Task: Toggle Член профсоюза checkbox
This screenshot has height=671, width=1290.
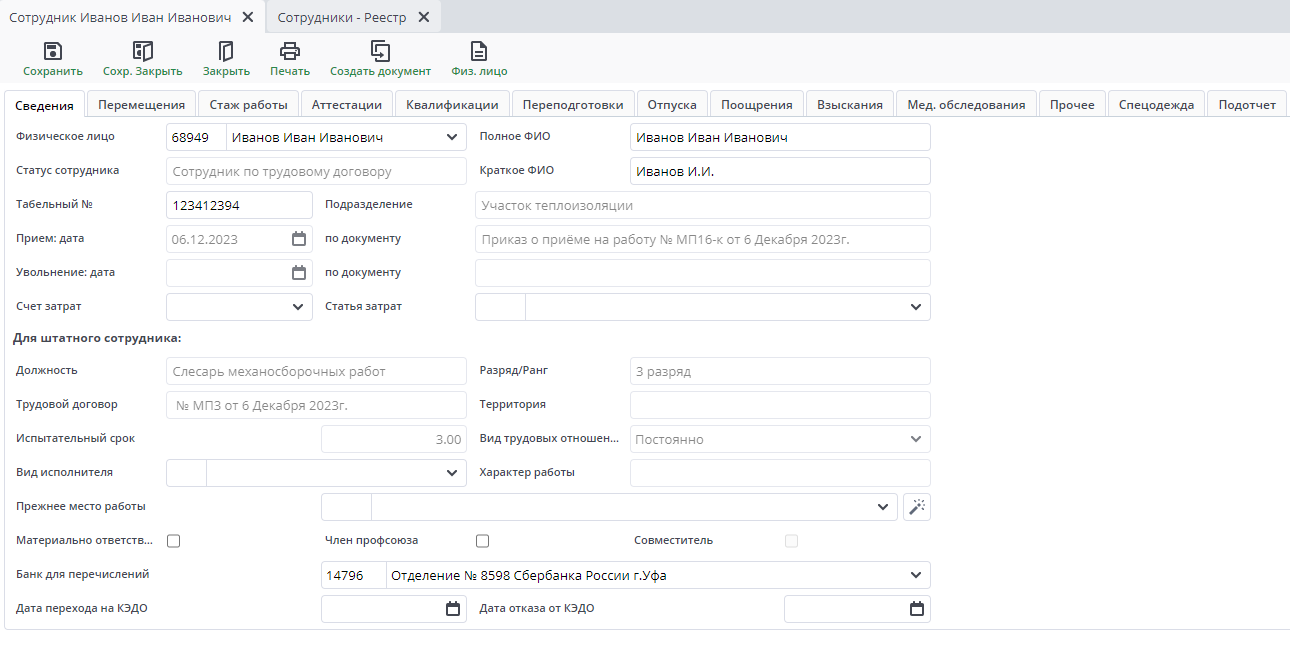Action: tap(483, 541)
